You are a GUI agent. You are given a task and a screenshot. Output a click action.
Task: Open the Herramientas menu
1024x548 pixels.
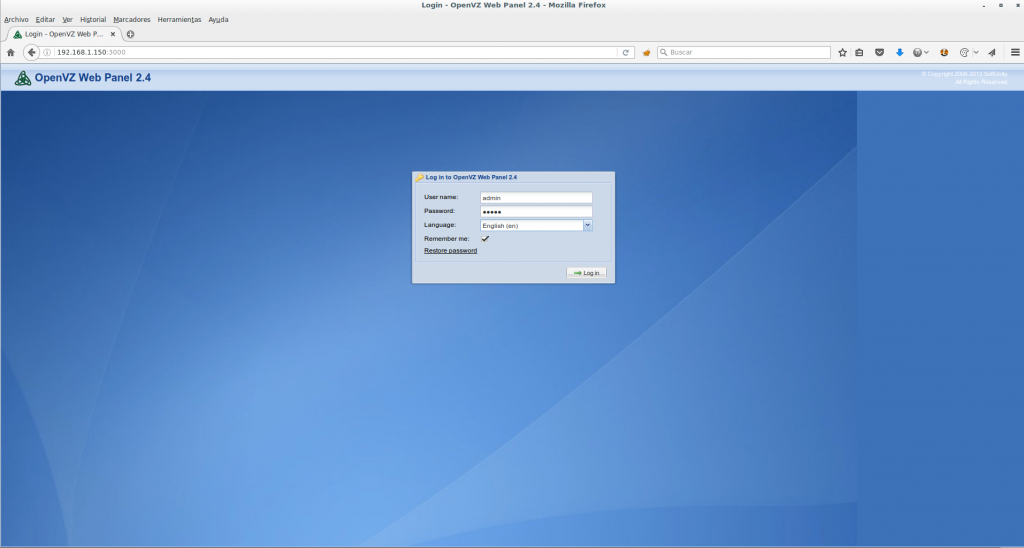coord(179,20)
